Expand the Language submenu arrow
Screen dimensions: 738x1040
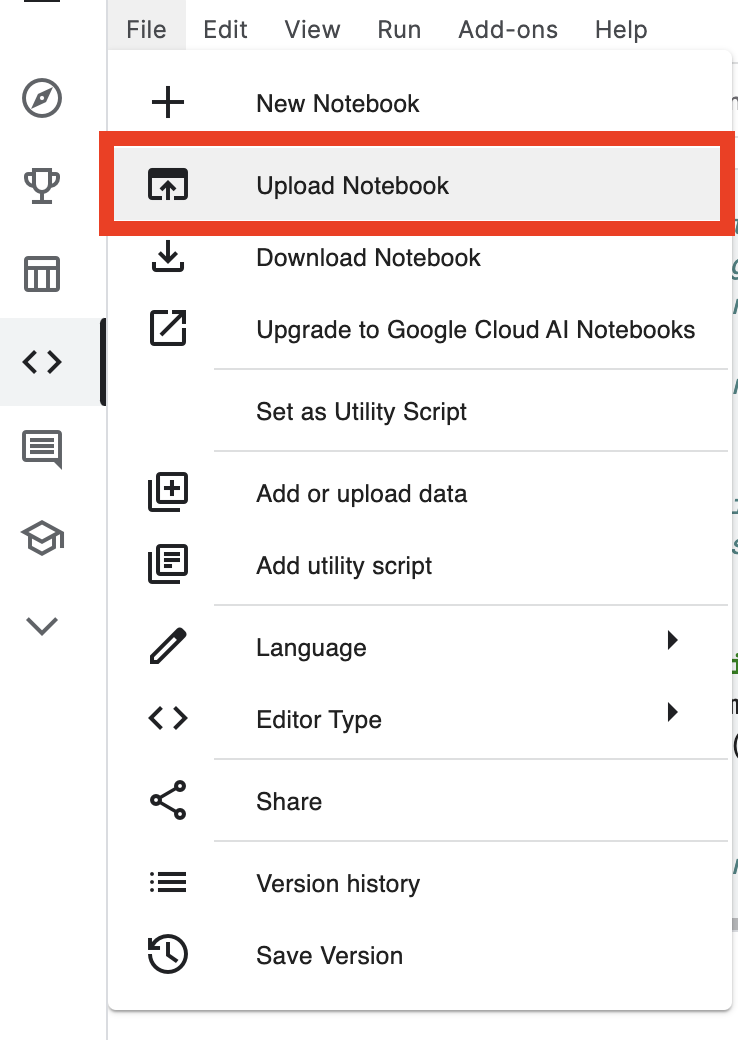coord(672,640)
